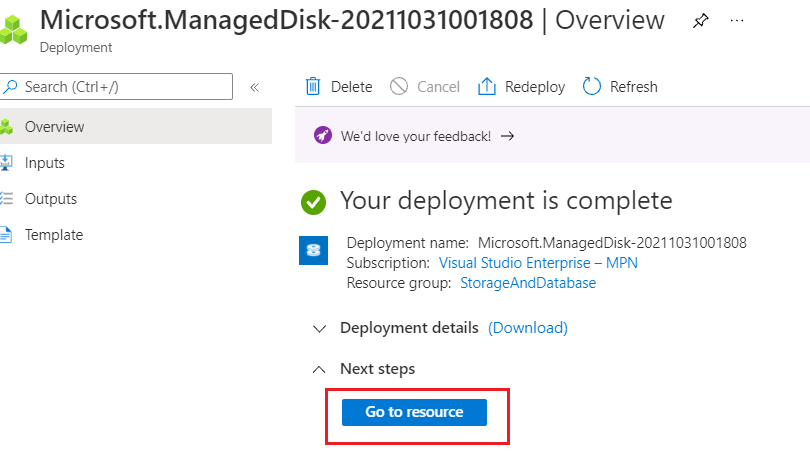Focus the Search (Ctrl+/) input field
This screenshot has width=810, height=458.
click(117, 86)
